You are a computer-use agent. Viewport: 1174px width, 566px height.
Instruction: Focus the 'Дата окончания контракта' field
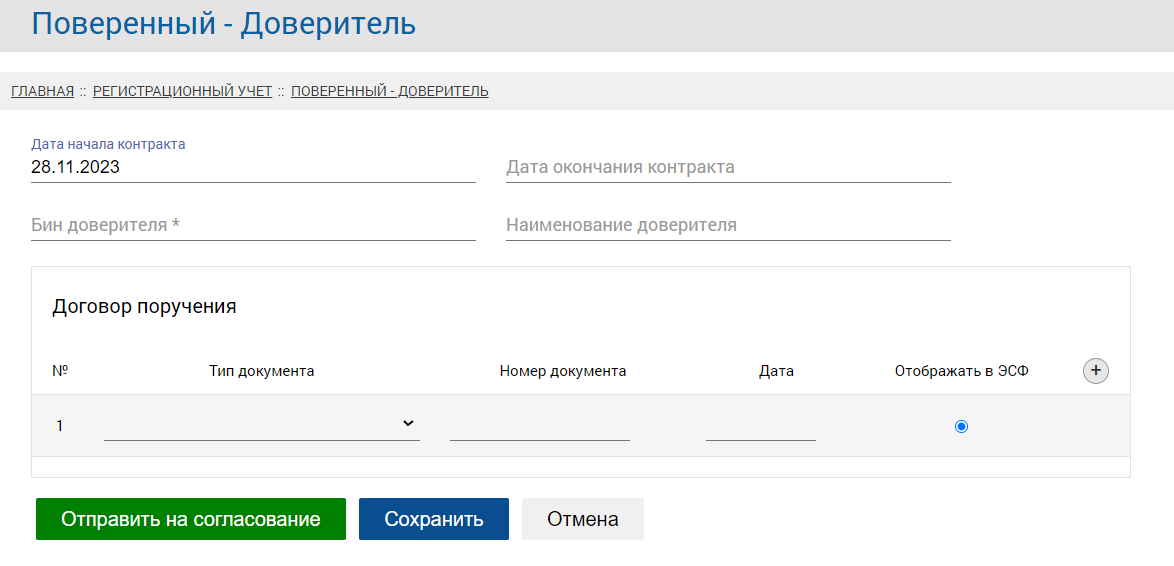[727, 168]
